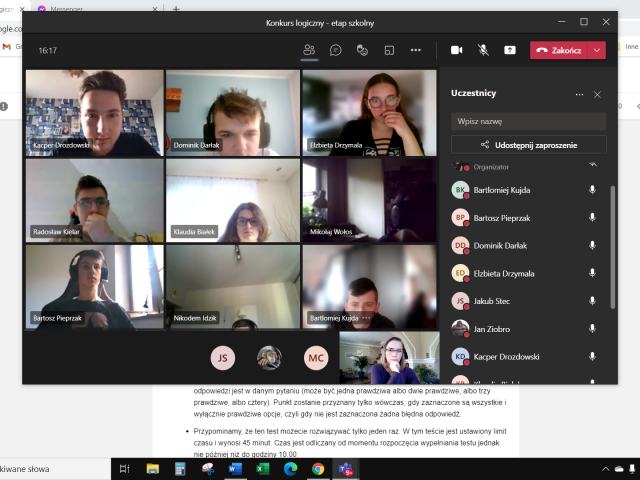Show participants panel icon in Teams toolbar

click(x=309, y=50)
